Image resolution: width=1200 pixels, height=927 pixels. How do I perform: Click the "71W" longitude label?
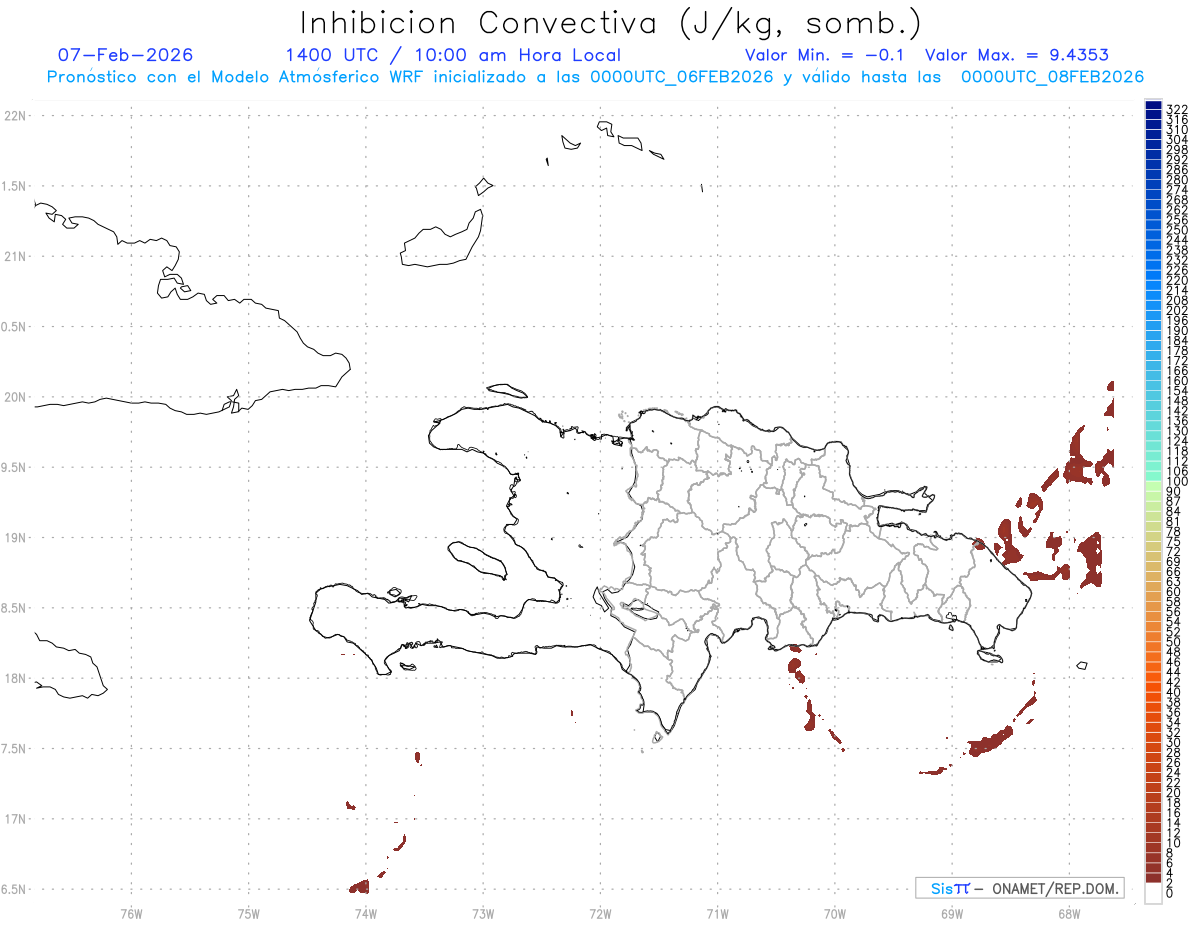tap(717, 913)
